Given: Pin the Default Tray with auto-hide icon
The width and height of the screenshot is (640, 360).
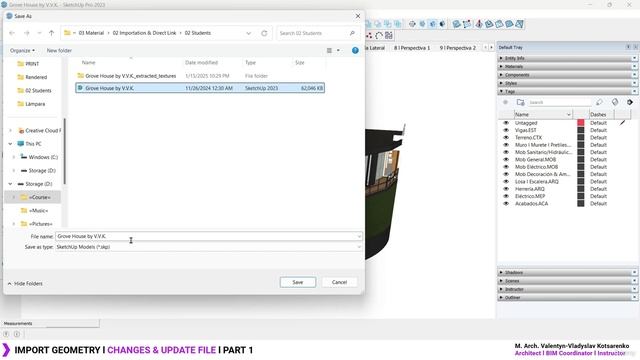Looking at the screenshot, I should 628,47.
